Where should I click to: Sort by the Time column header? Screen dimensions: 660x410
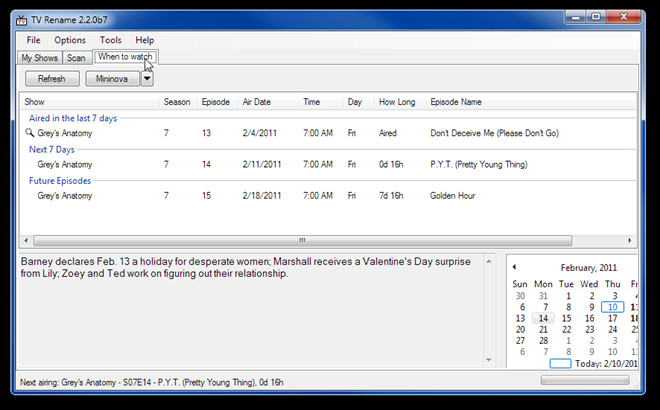coord(321,102)
